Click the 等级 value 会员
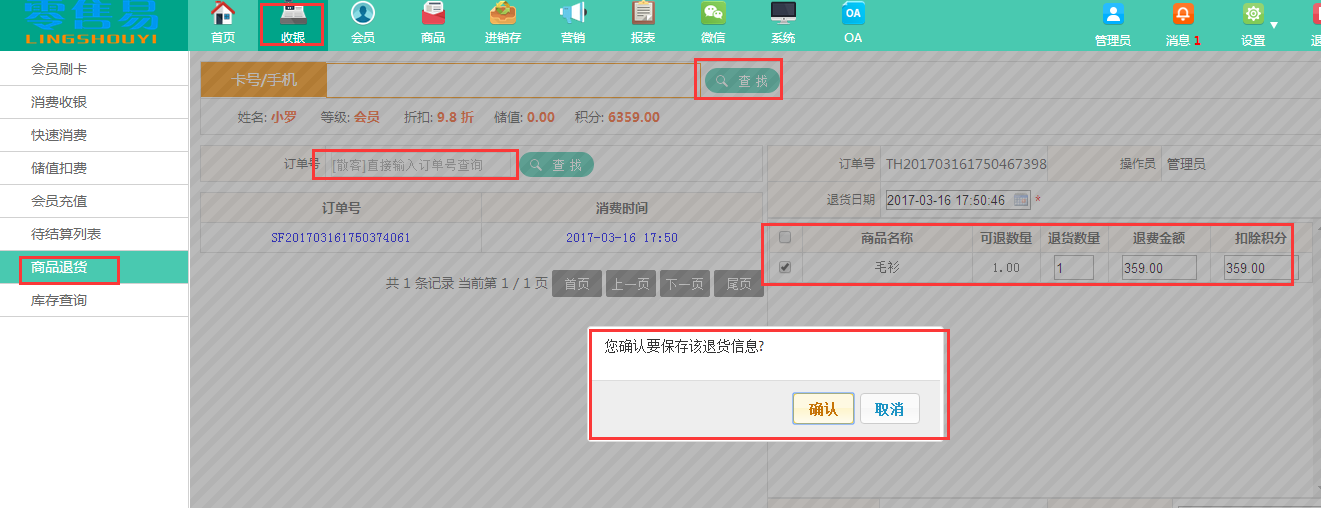This screenshot has height=508, width=1321. pos(367,117)
